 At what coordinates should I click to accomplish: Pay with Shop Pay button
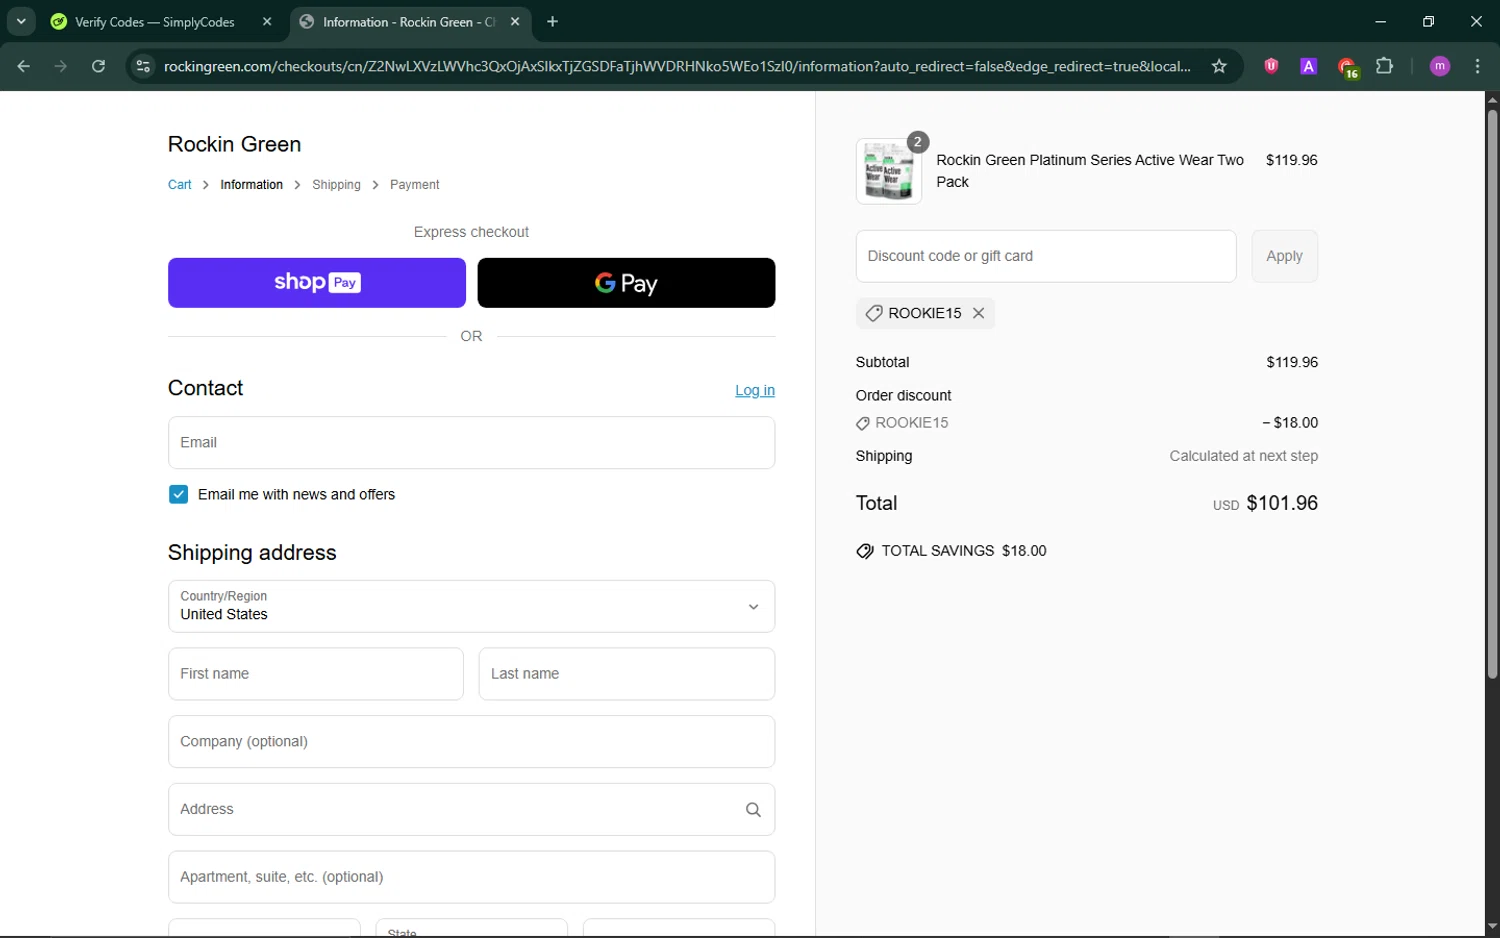click(x=317, y=283)
